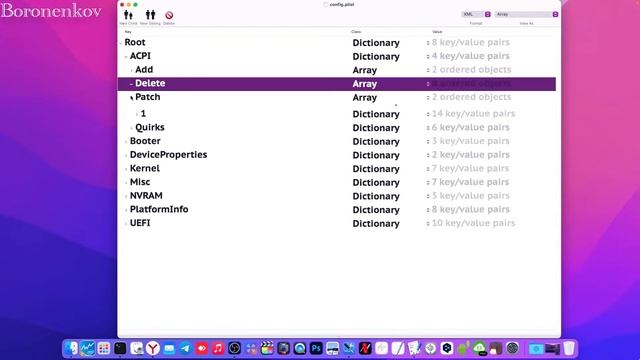Open the red arrow app in Dock
This screenshot has width=640, height=360.
[202, 348]
